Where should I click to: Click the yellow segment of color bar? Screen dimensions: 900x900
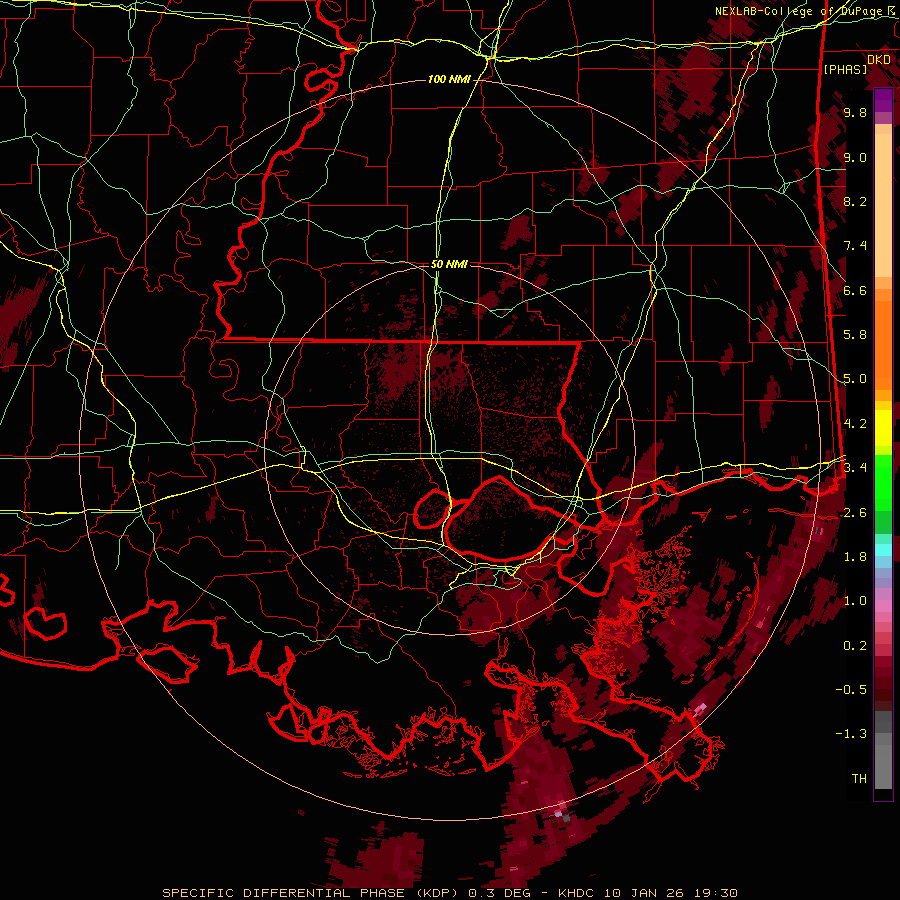(x=883, y=428)
